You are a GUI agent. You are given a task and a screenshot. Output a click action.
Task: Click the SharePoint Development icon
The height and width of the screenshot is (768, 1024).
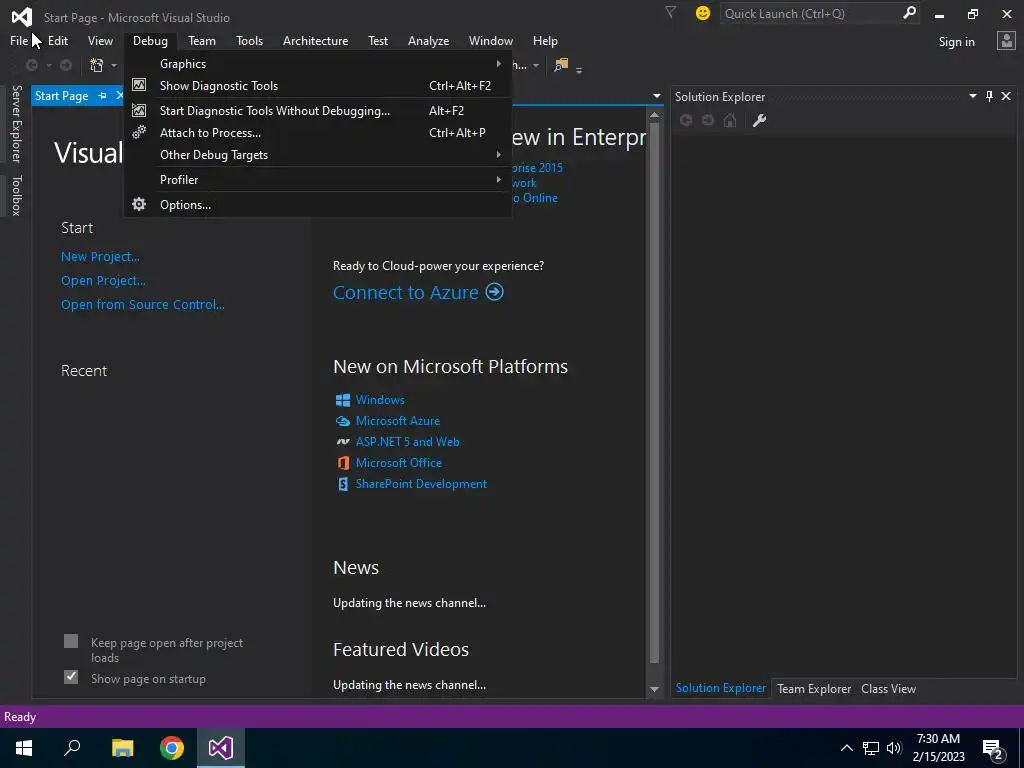(343, 484)
